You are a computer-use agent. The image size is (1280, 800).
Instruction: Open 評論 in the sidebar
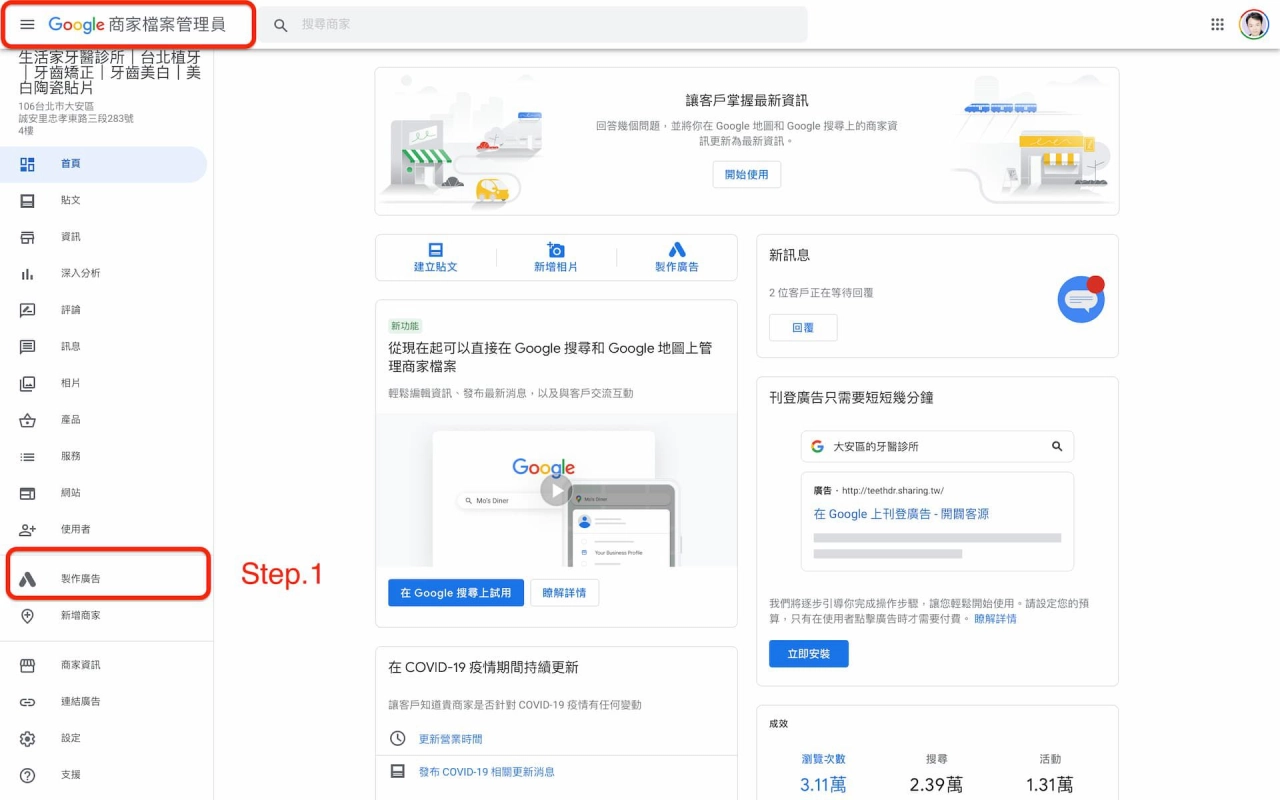pos(104,310)
